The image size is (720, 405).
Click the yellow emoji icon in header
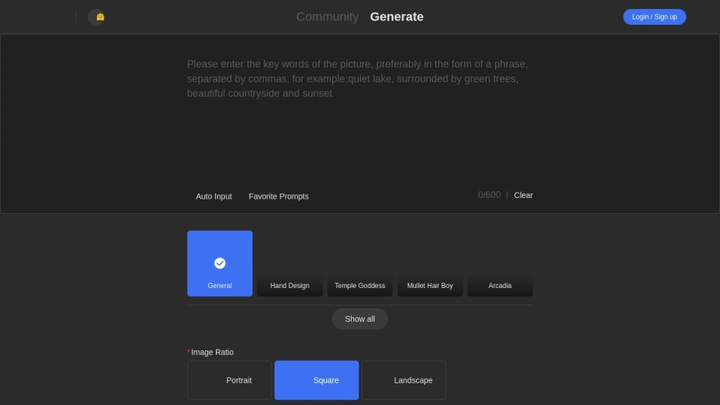(100, 17)
